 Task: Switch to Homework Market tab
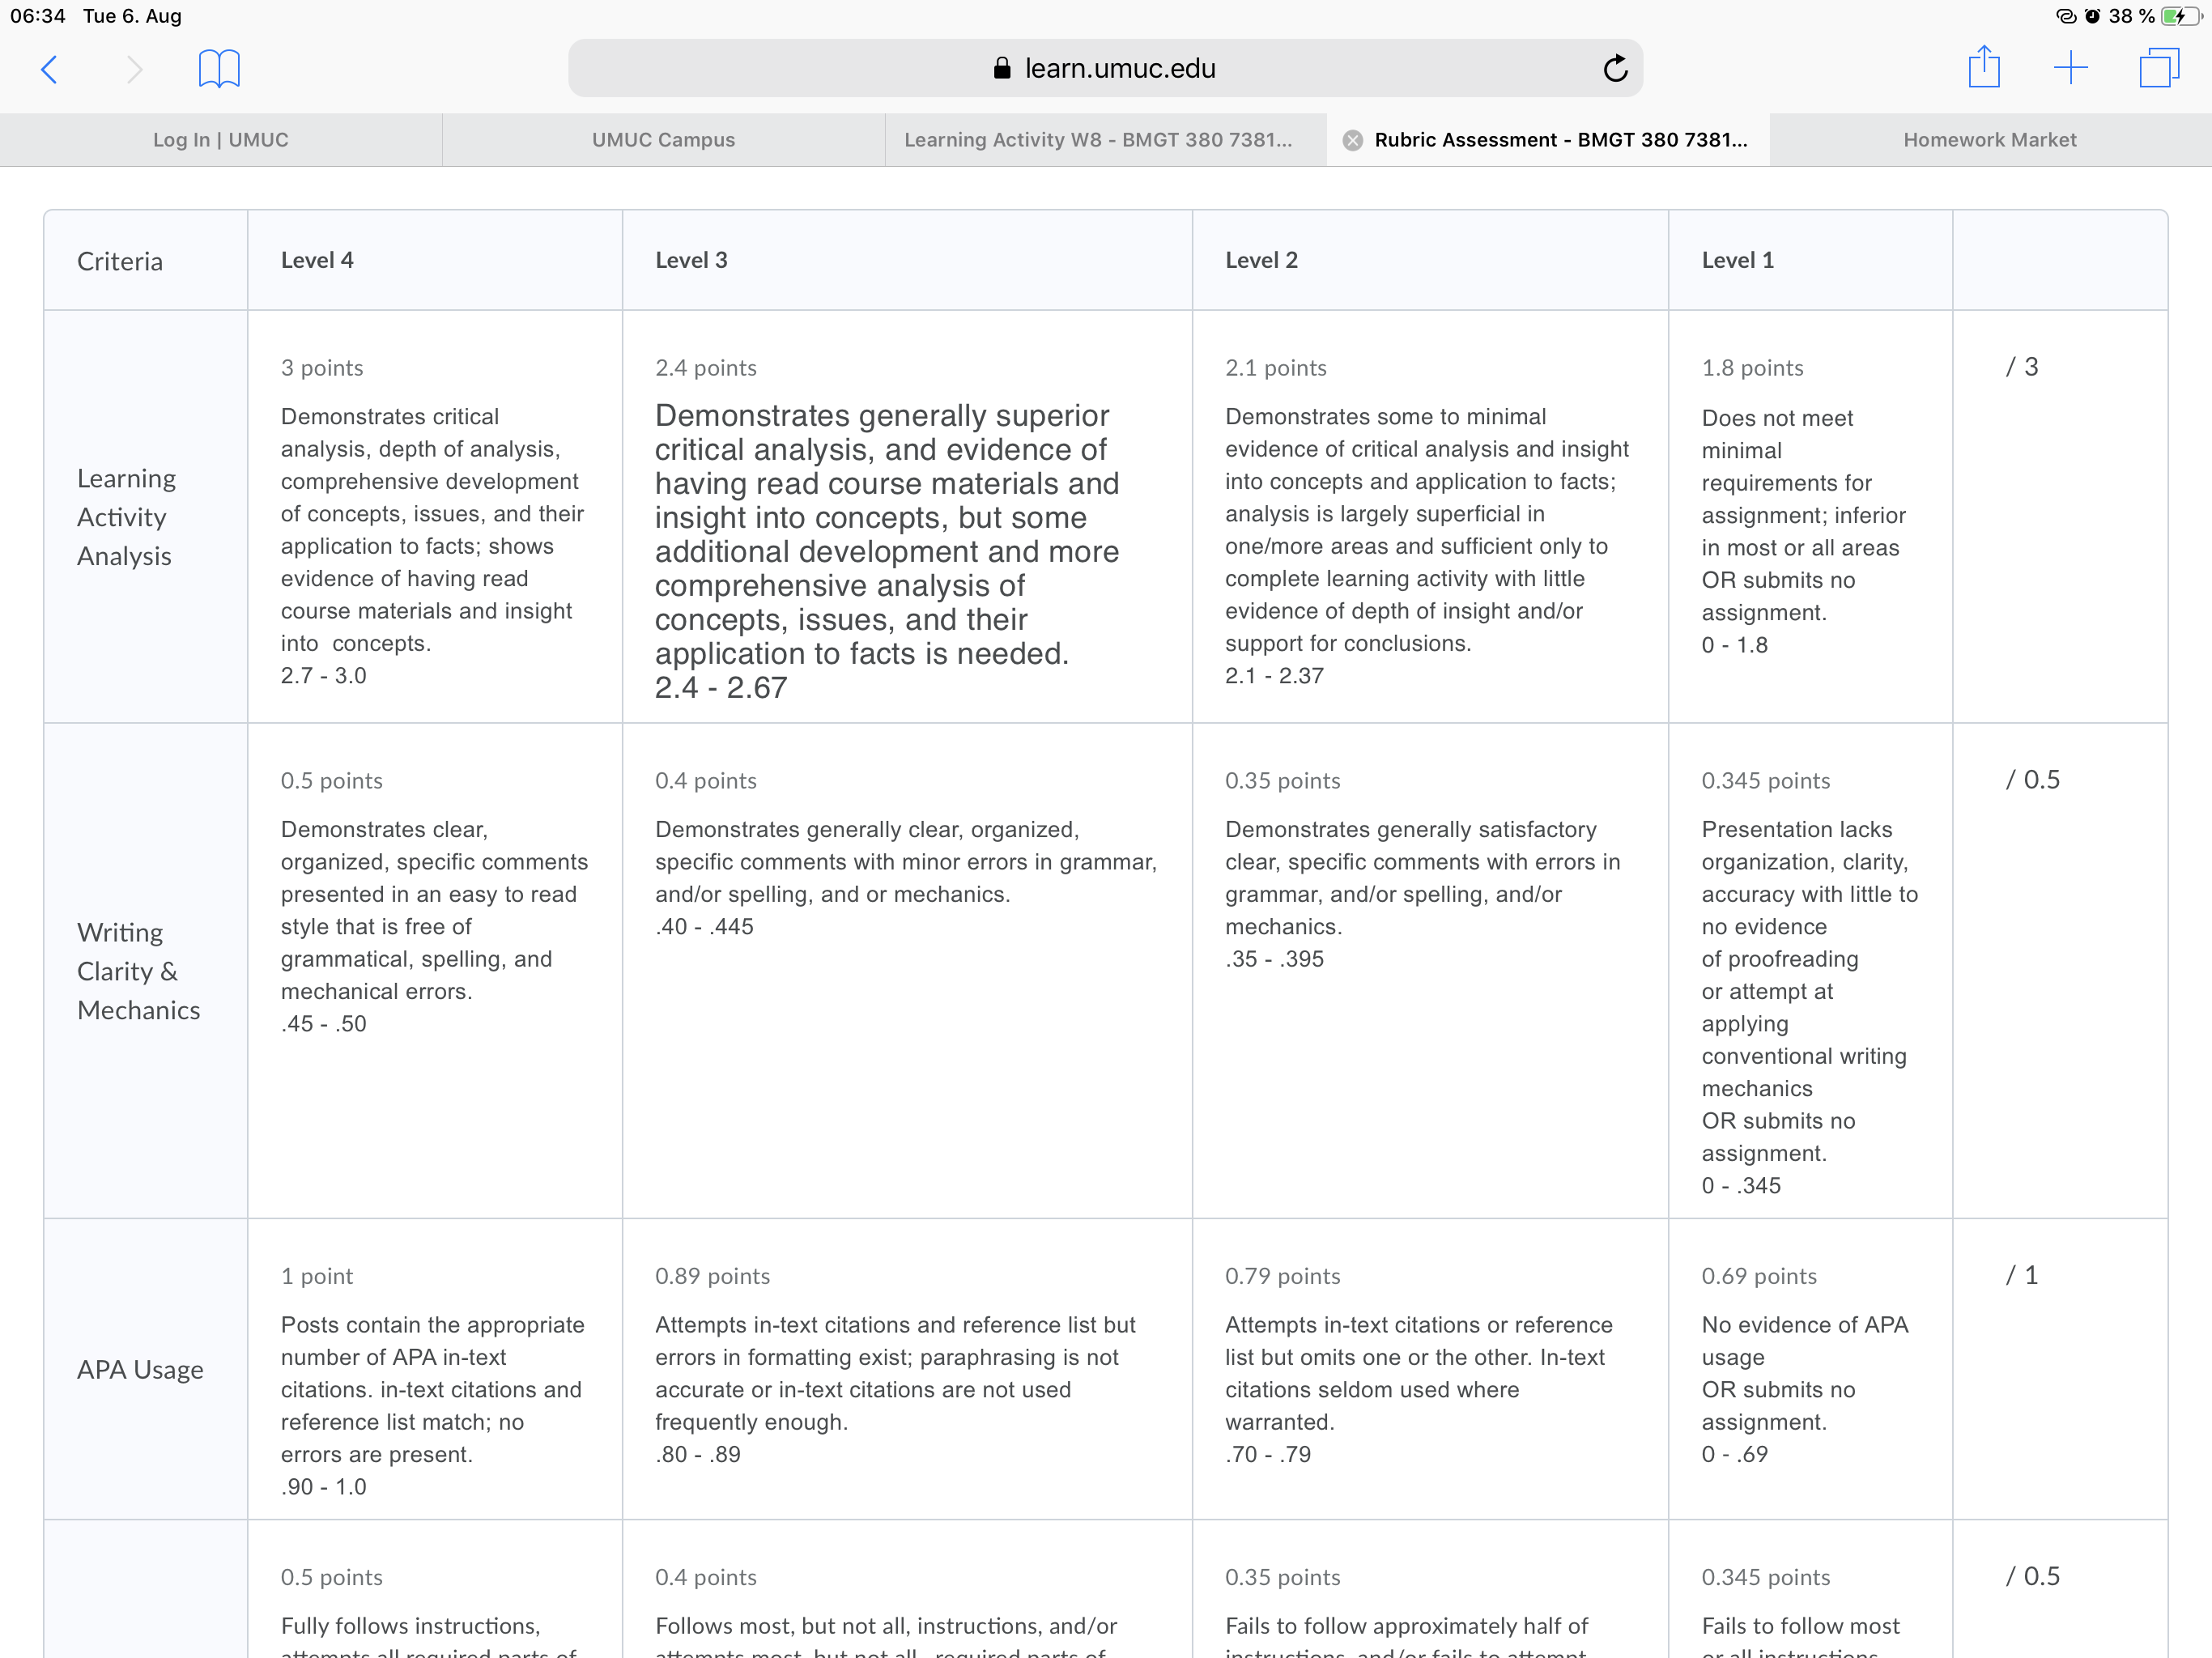click(1990, 140)
